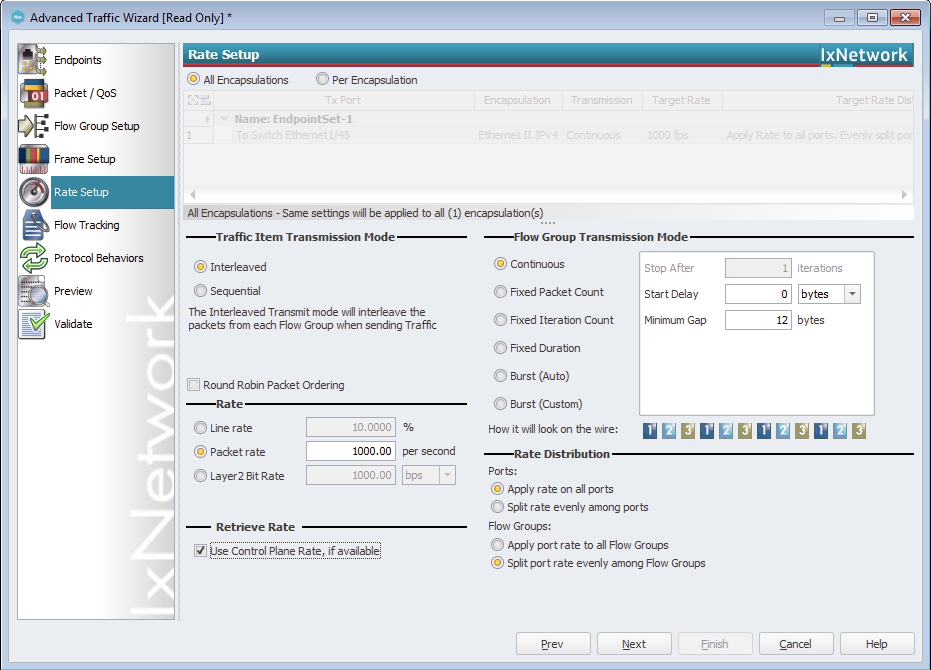This screenshot has width=931, height=670.
Task: Enable Round Robin Packet Ordering checkbox
Action: click(x=194, y=385)
